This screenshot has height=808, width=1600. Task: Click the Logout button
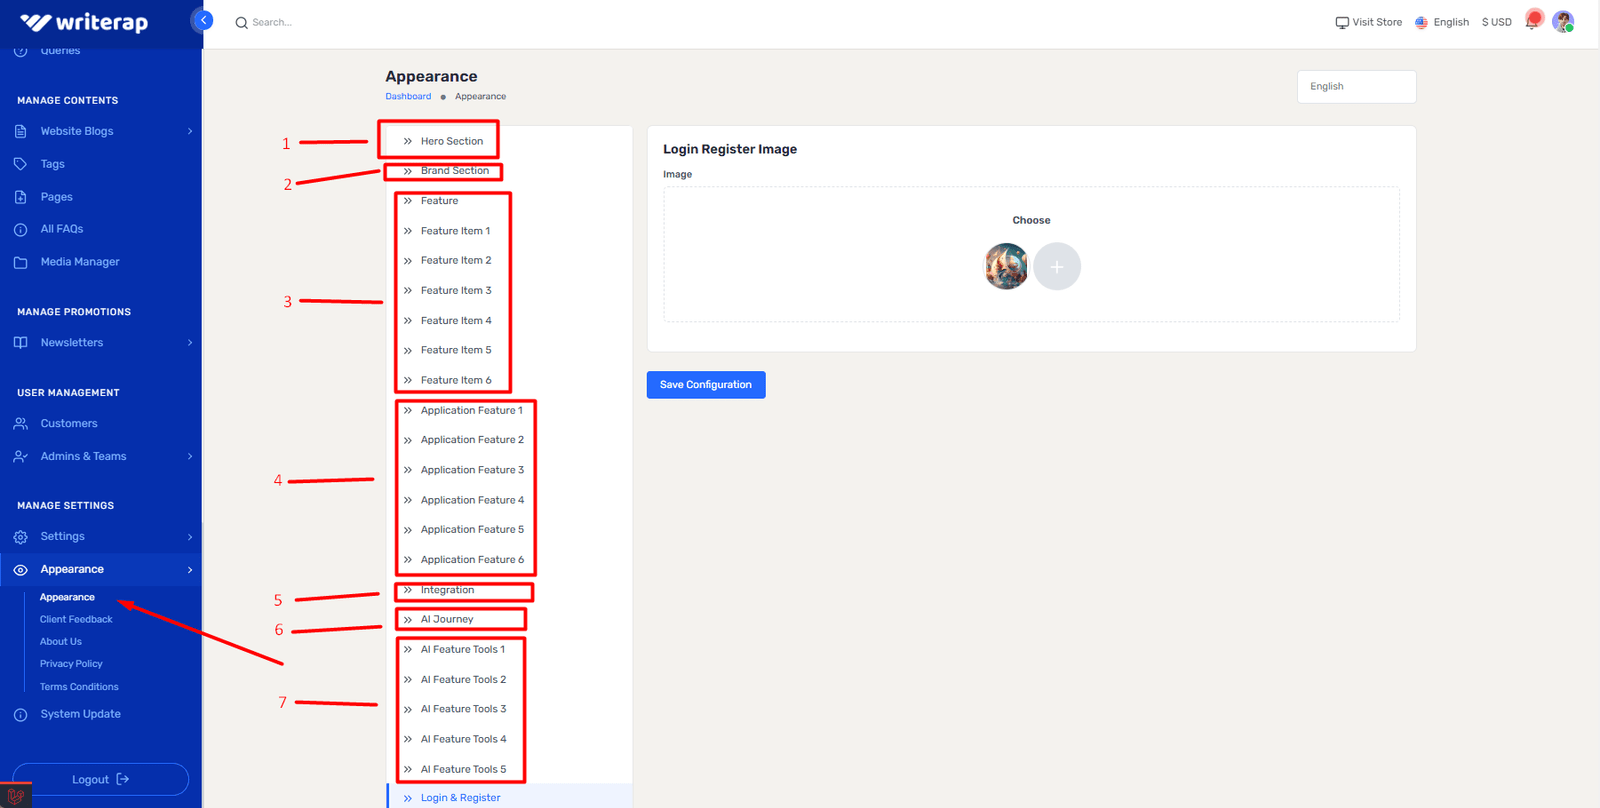point(101,780)
